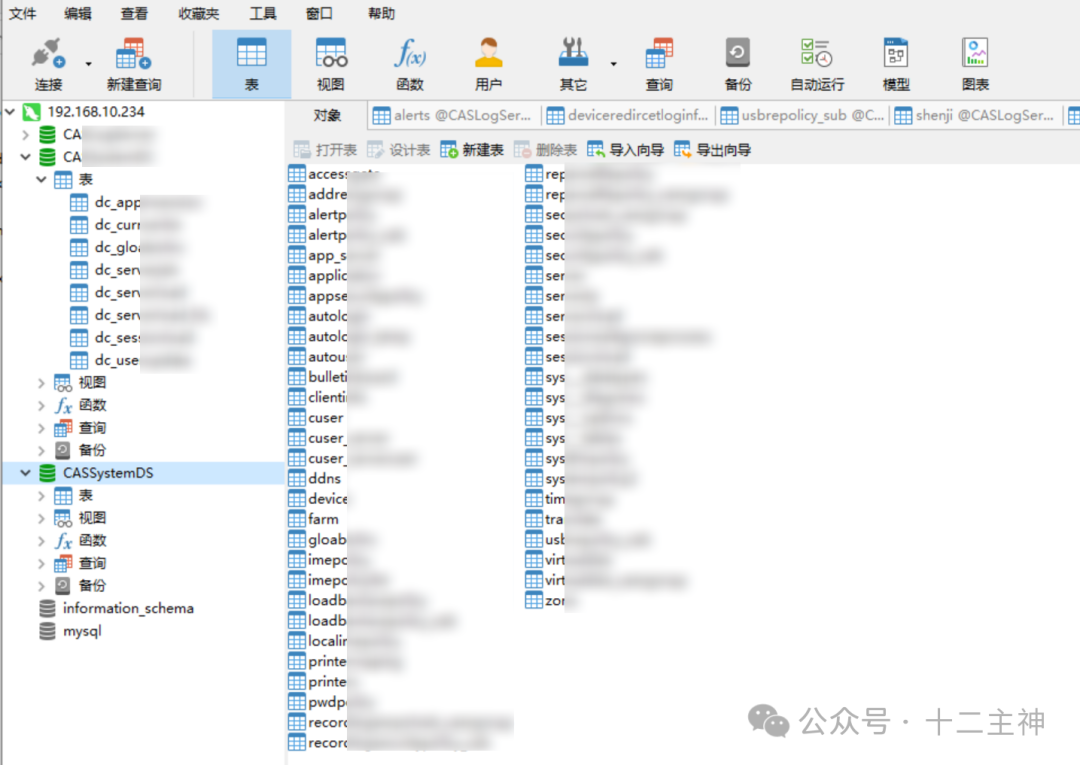The width and height of the screenshot is (1080, 765).
Task: Expand 函数 under CASSystemDS
Action: pyautogui.click(x=41, y=541)
